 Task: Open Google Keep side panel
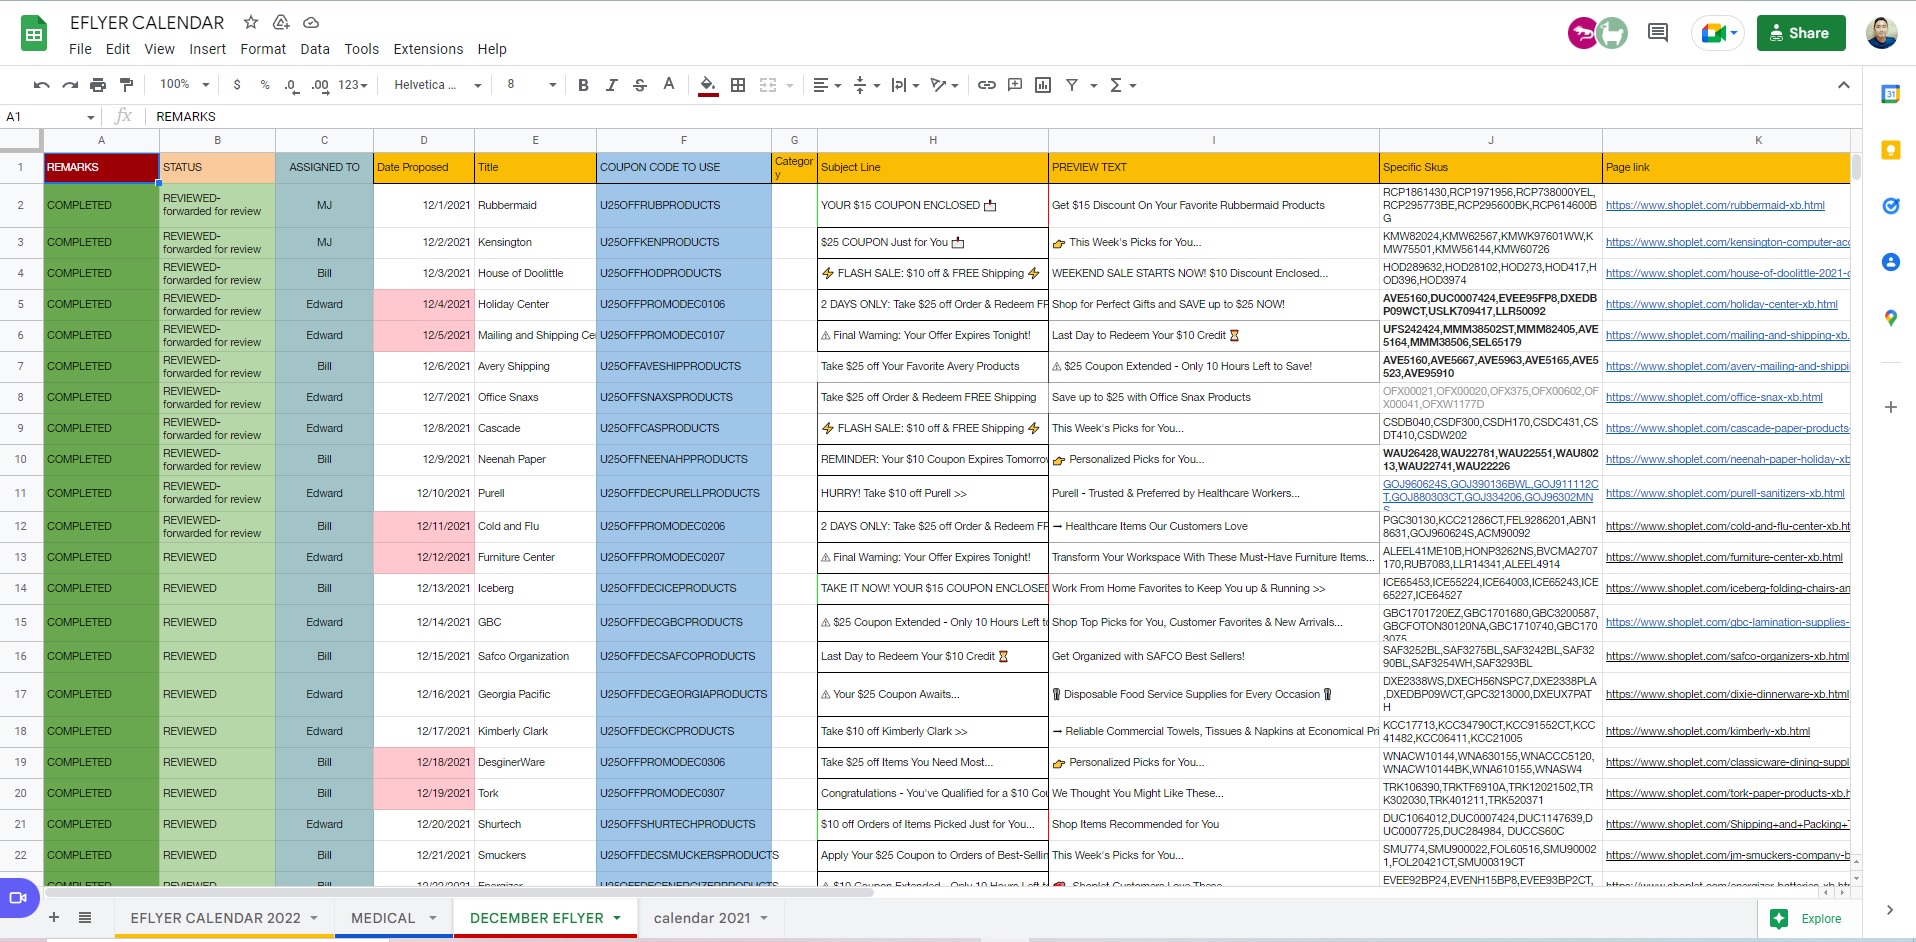point(1890,150)
